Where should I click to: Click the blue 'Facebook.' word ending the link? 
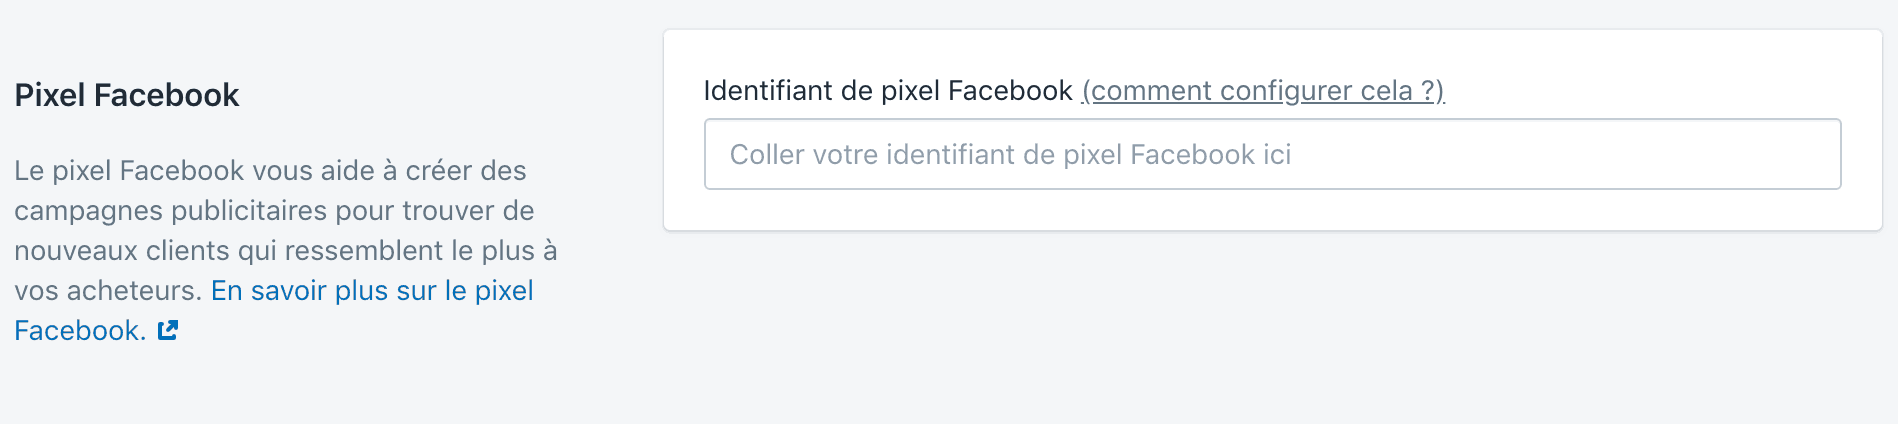pos(80,330)
